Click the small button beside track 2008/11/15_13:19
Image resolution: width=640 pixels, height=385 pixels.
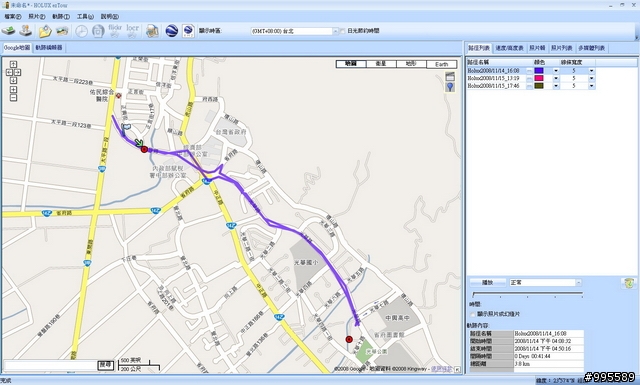(529, 78)
